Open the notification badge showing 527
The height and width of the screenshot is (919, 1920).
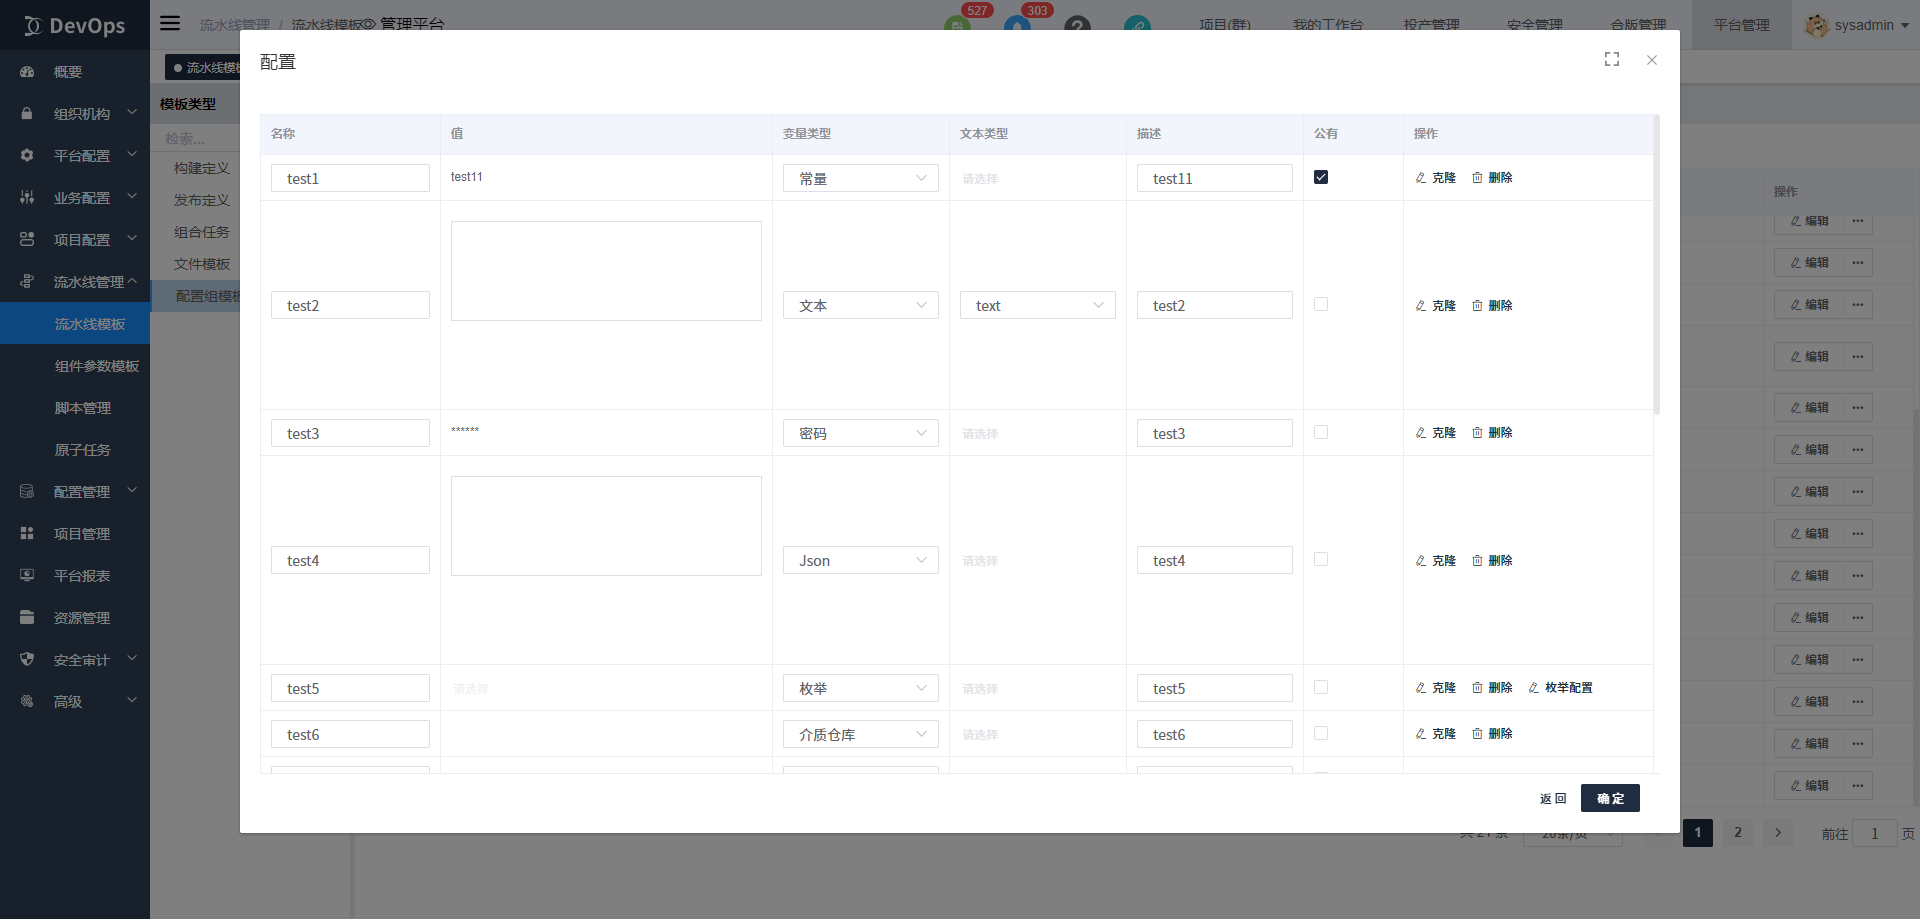(976, 11)
